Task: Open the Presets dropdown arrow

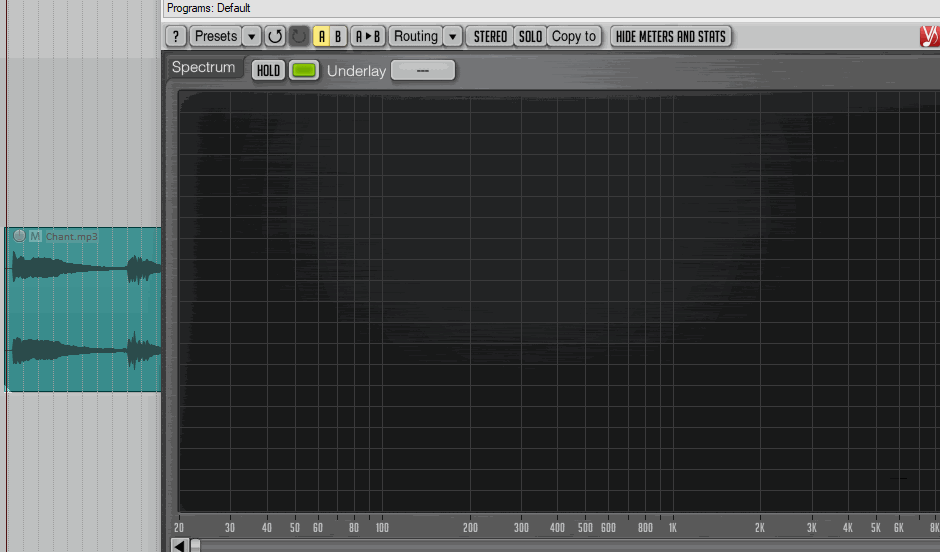Action: pos(252,36)
